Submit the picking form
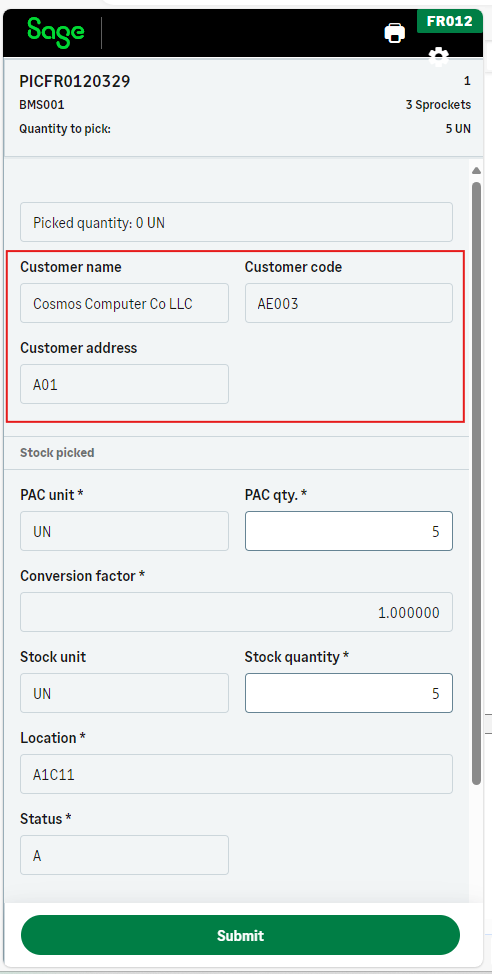Image resolution: width=492 pixels, height=974 pixels. 240,935
